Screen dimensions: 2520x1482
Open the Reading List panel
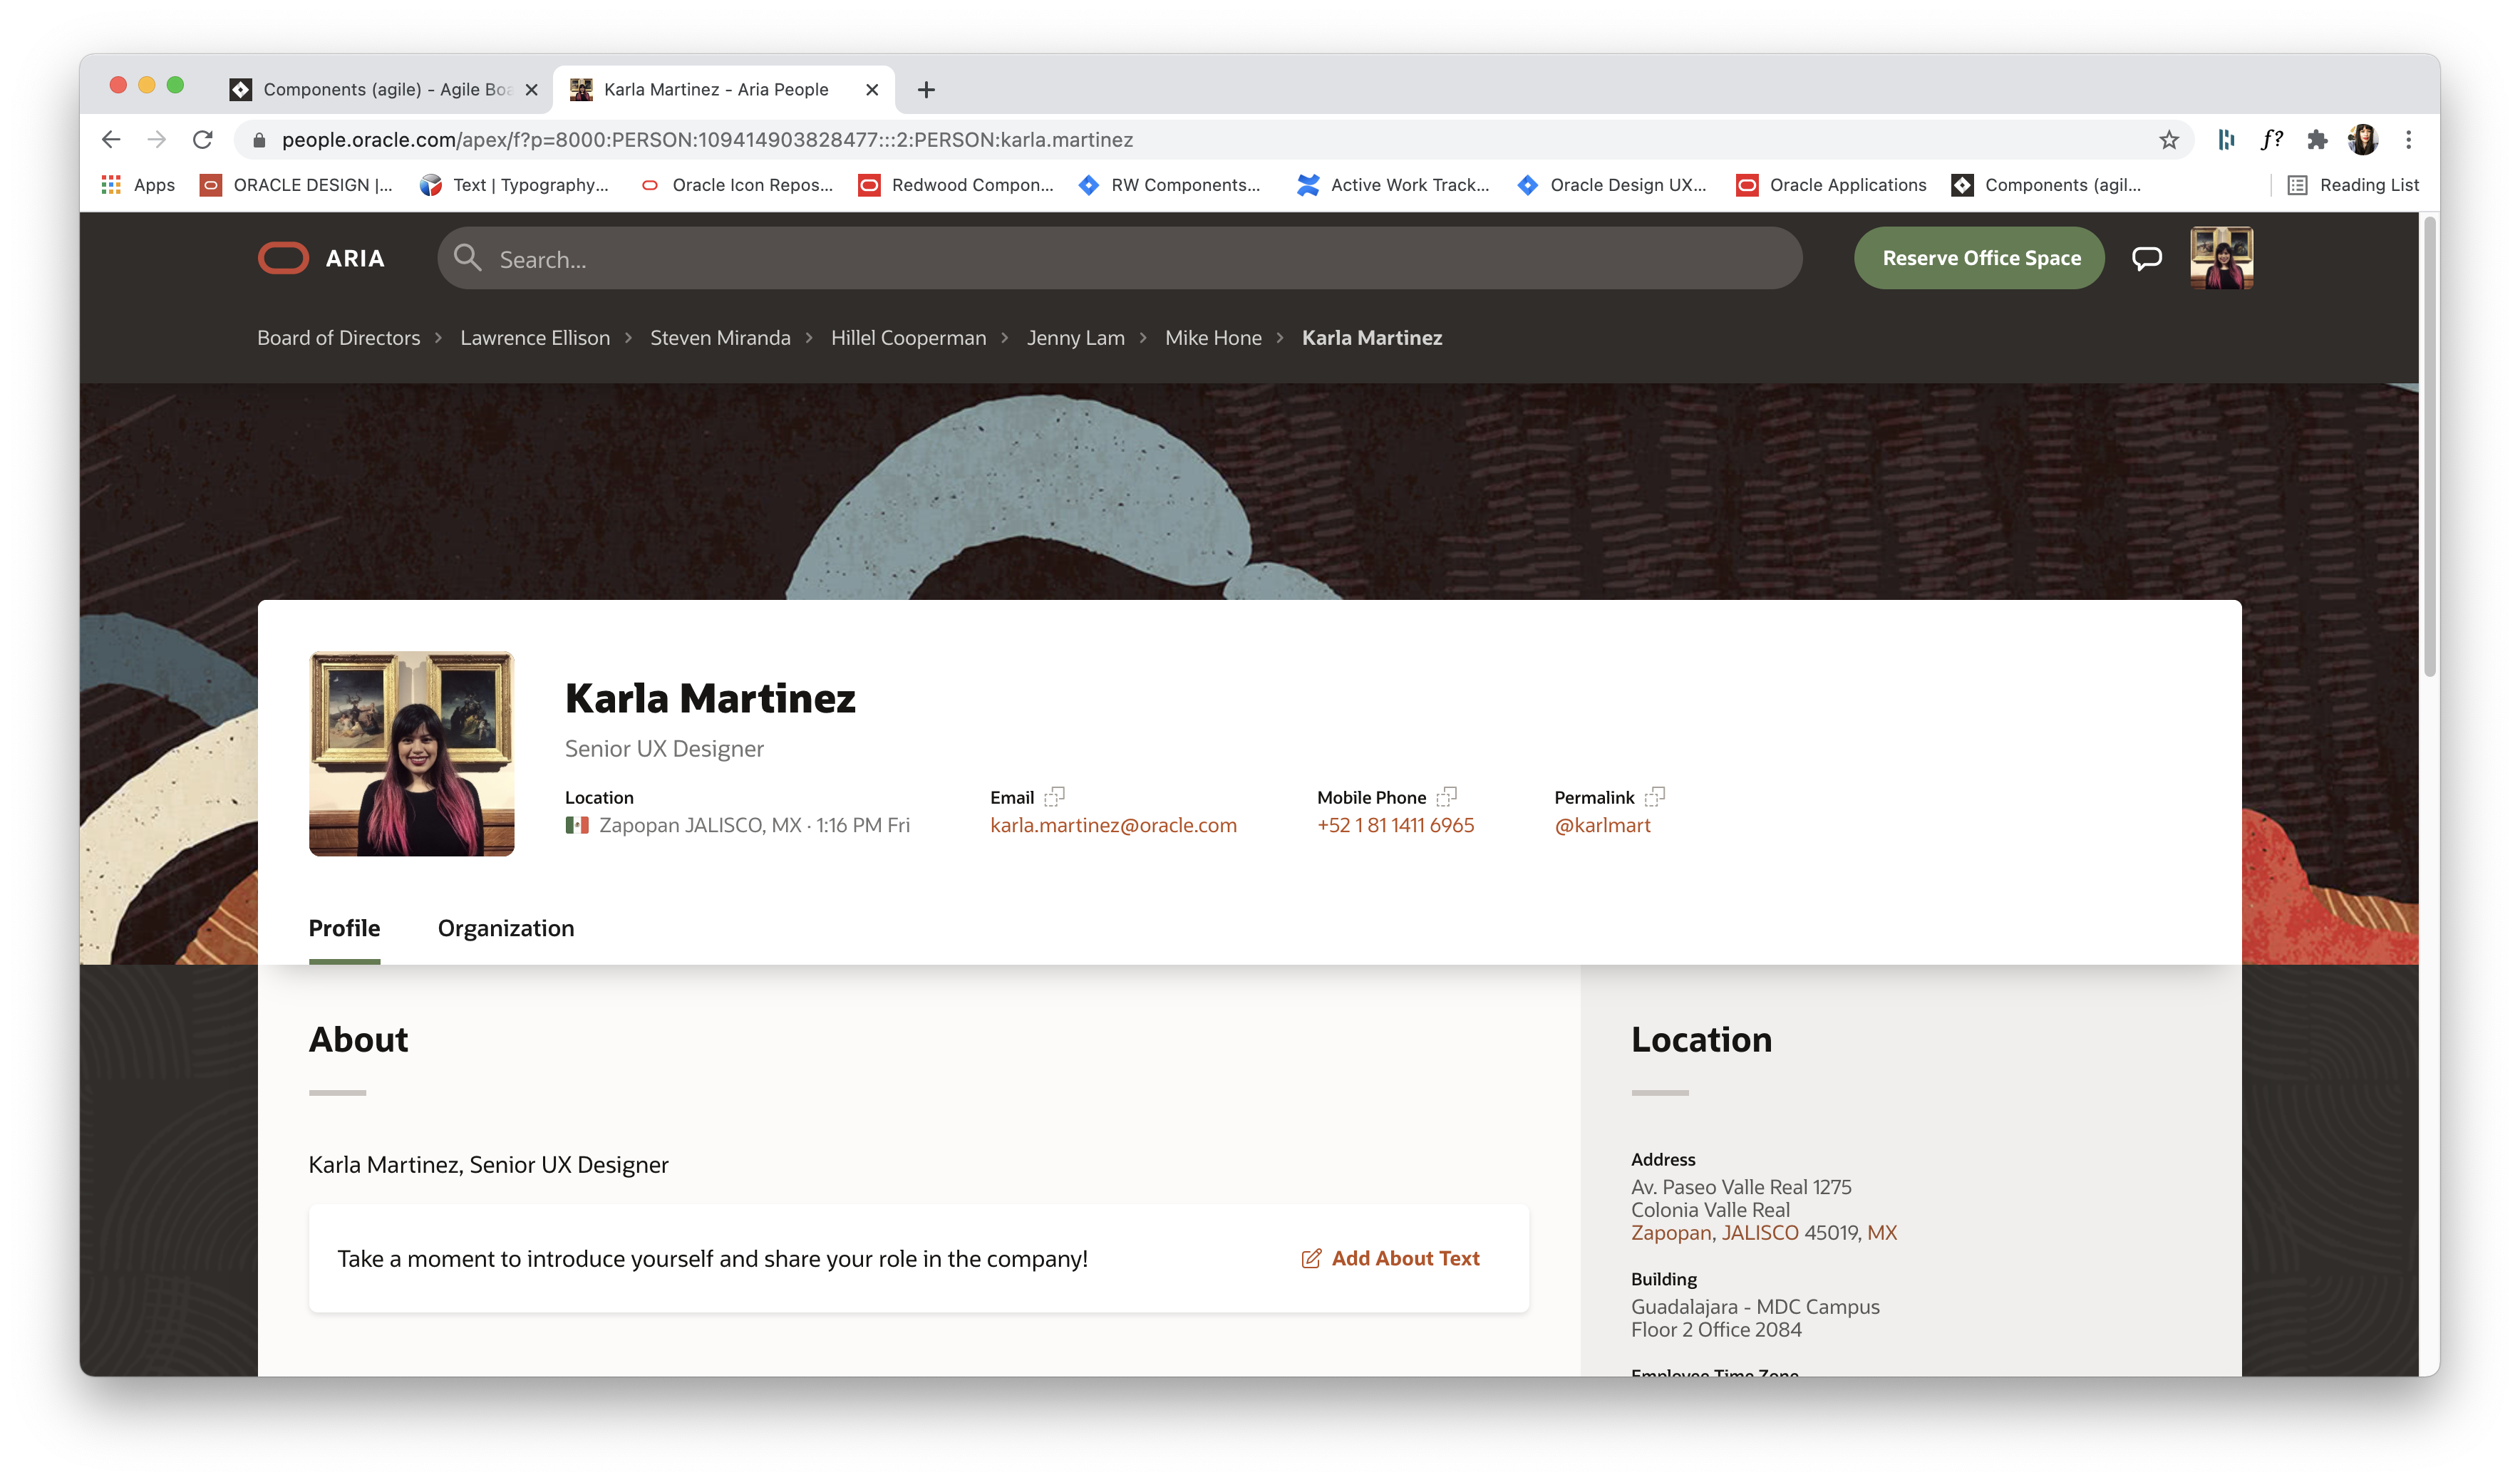click(2353, 185)
